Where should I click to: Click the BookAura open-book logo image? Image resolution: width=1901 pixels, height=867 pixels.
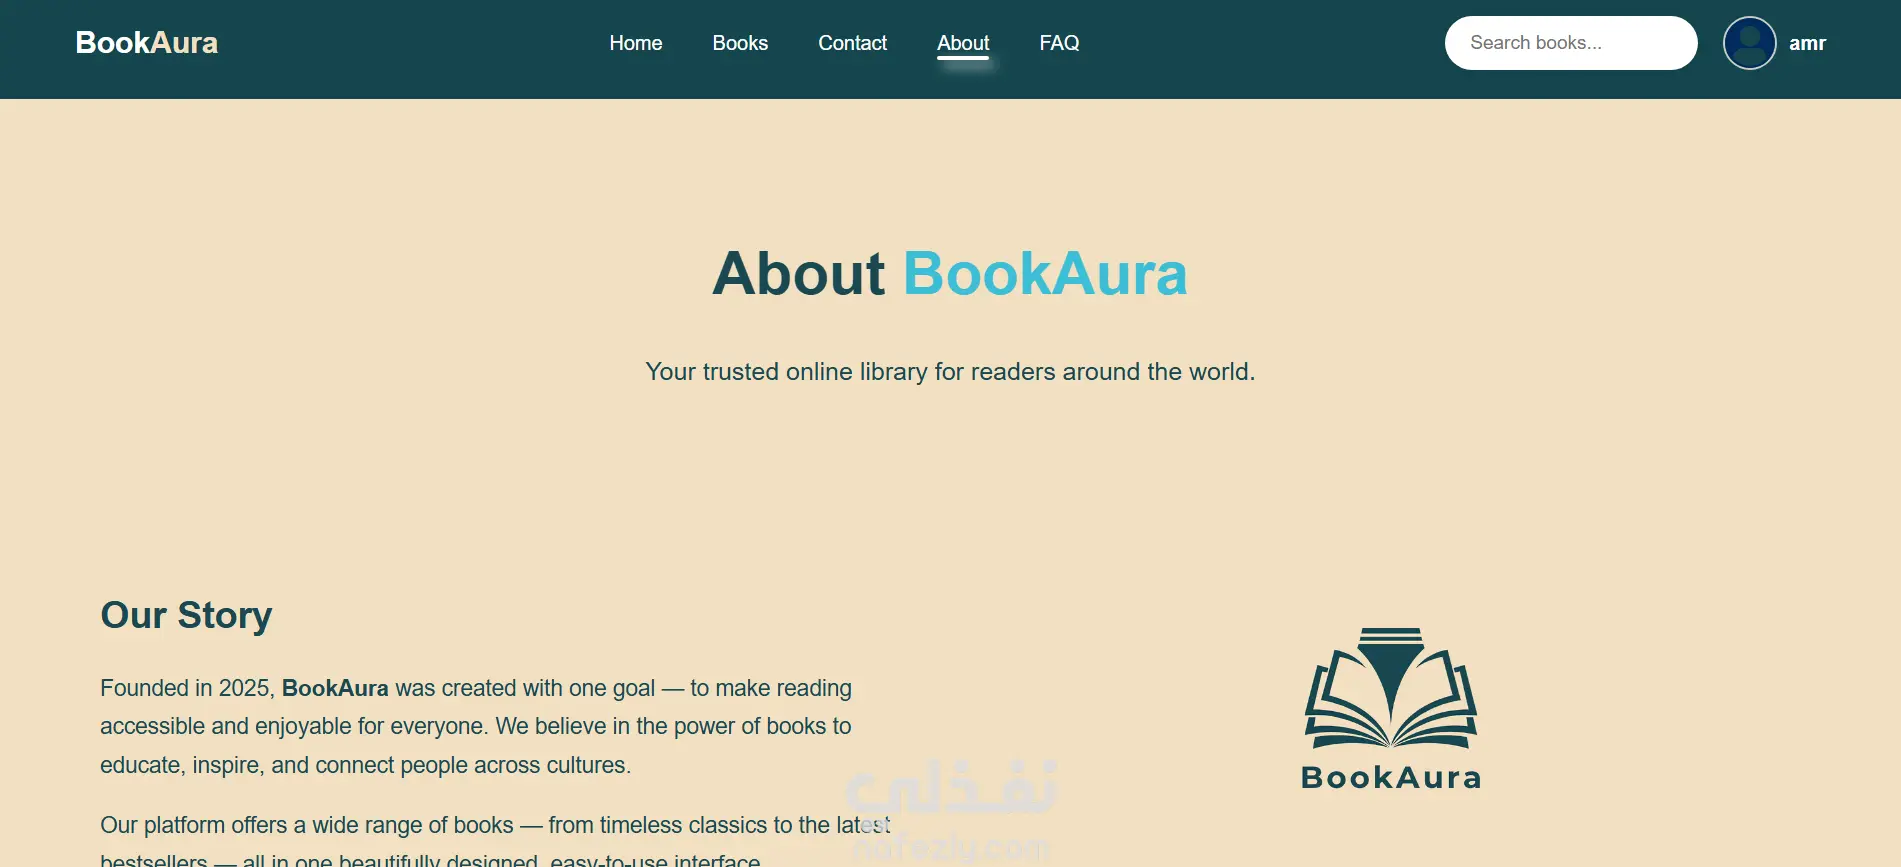(x=1391, y=709)
